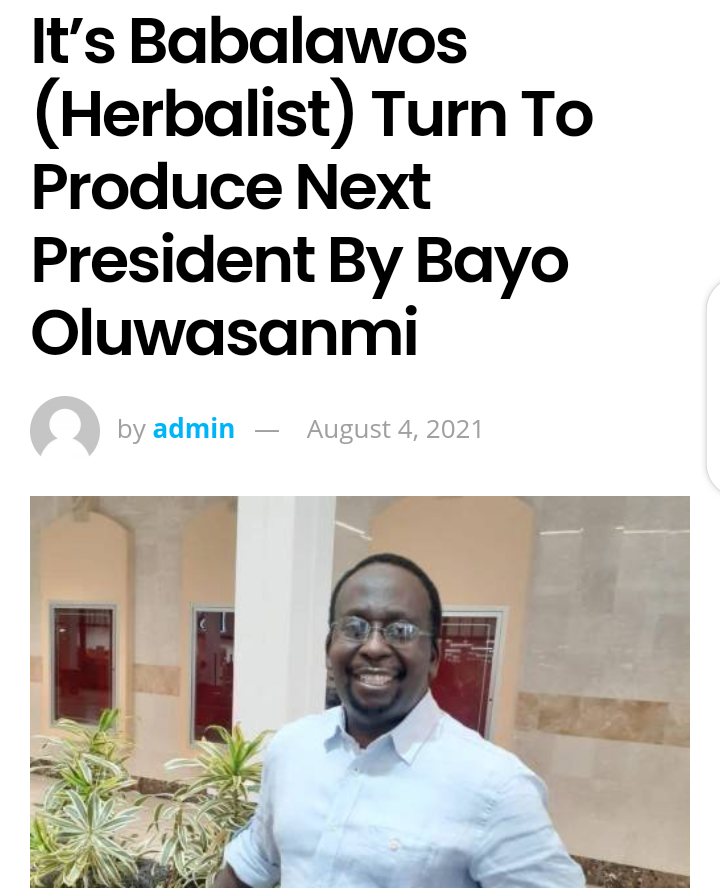Open the featured article photo
720x896 pixels.
point(360,691)
